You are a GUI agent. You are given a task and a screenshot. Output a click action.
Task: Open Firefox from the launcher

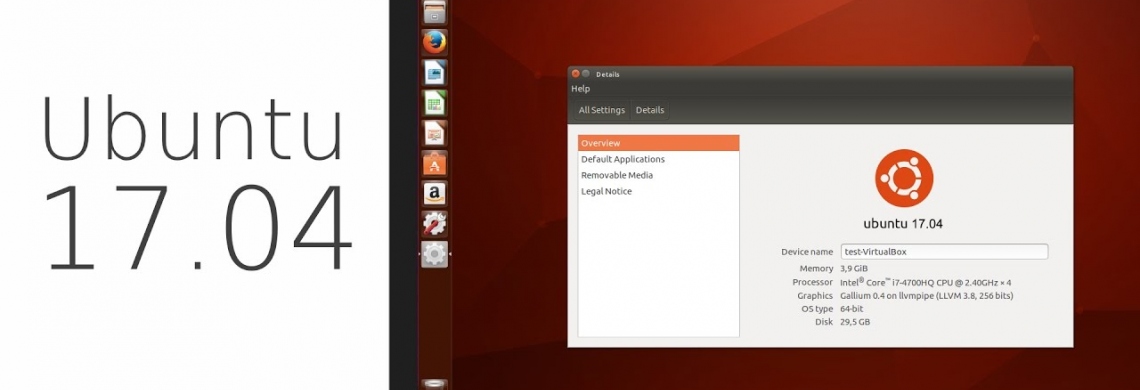tap(434, 43)
